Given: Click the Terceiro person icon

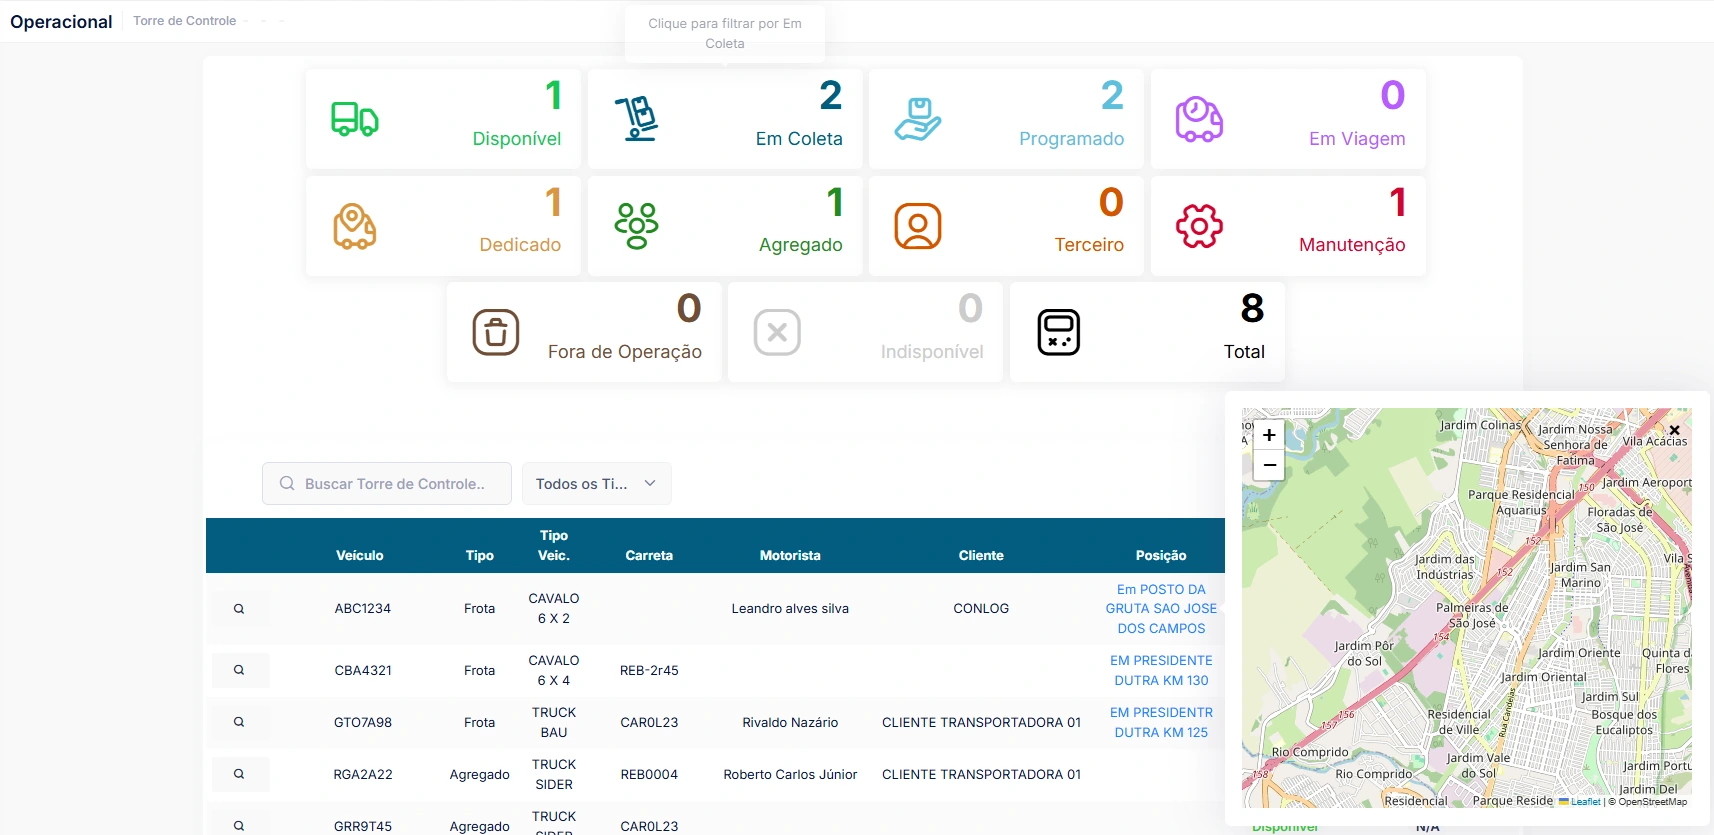Looking at the screenshot, I should [x=918, y=226].
